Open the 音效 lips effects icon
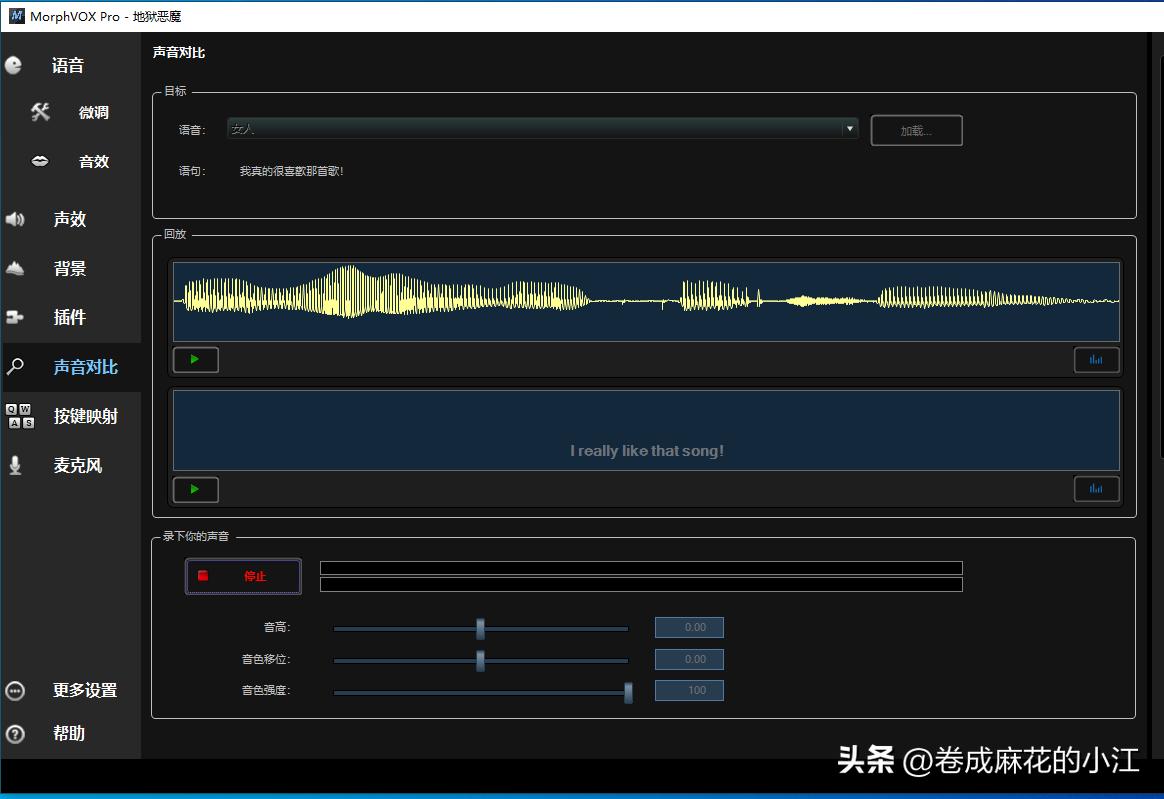This screenshot has height=799, width=1164. tap(40, 161)
